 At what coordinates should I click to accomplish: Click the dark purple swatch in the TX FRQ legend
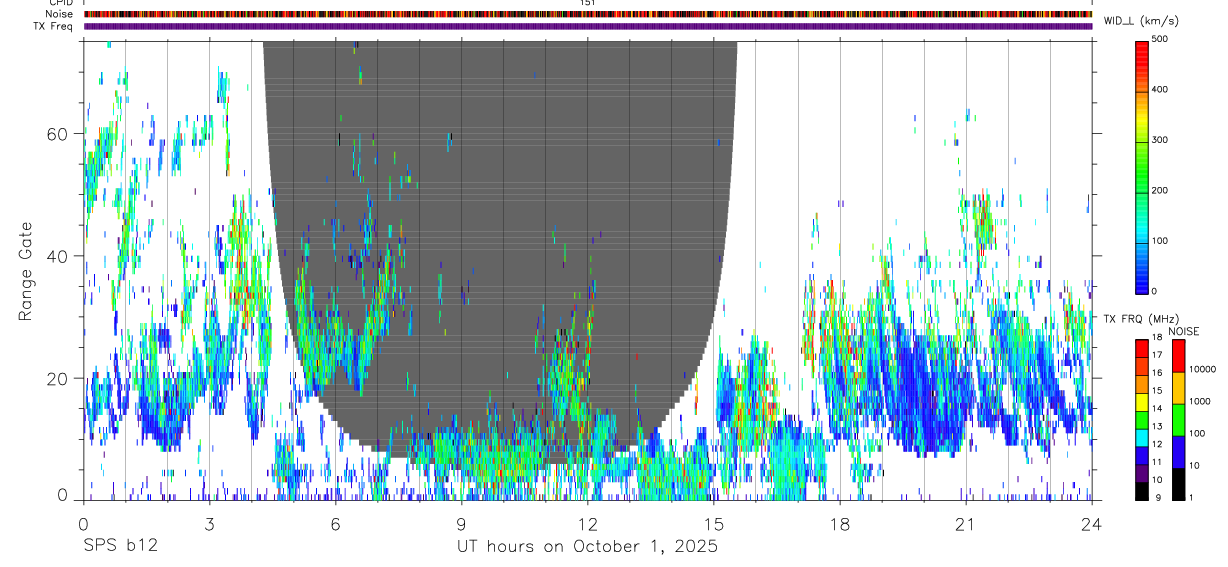point(1141,473)
